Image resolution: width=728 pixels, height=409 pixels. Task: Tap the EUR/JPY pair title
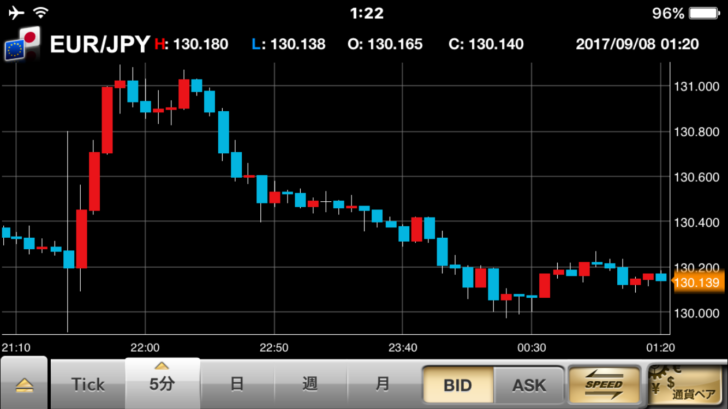[100, 44]
